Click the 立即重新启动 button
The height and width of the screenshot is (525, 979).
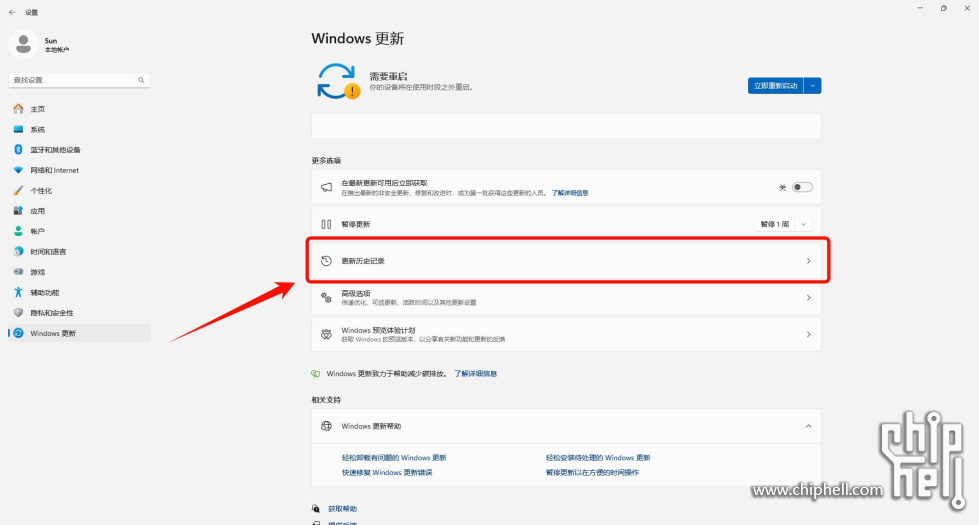775,86
